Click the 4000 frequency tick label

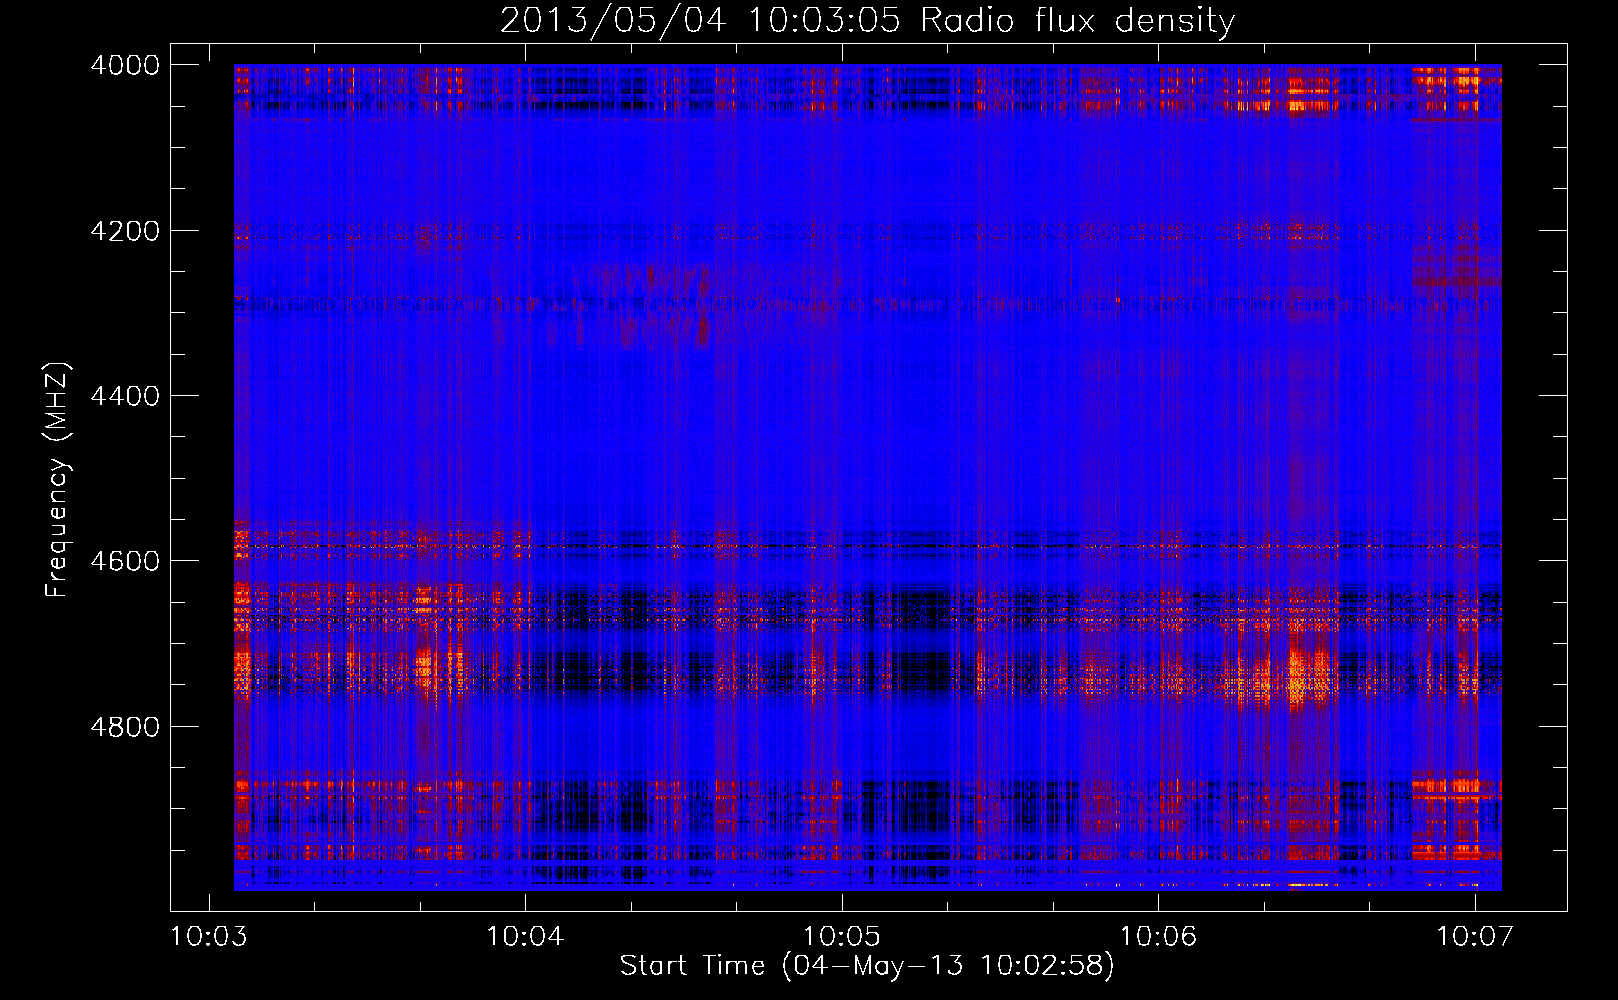pyautogui.click(x=125, y=65)
